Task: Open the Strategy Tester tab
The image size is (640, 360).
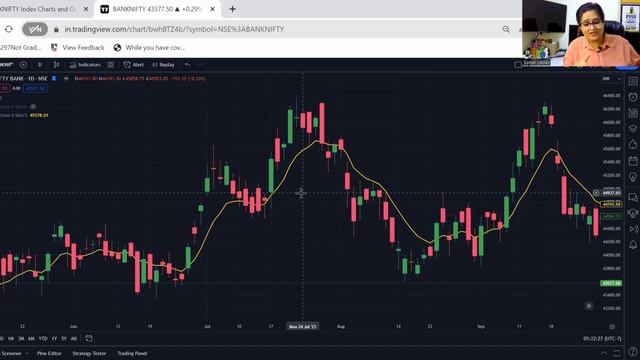Action: [x=89, y=353]
